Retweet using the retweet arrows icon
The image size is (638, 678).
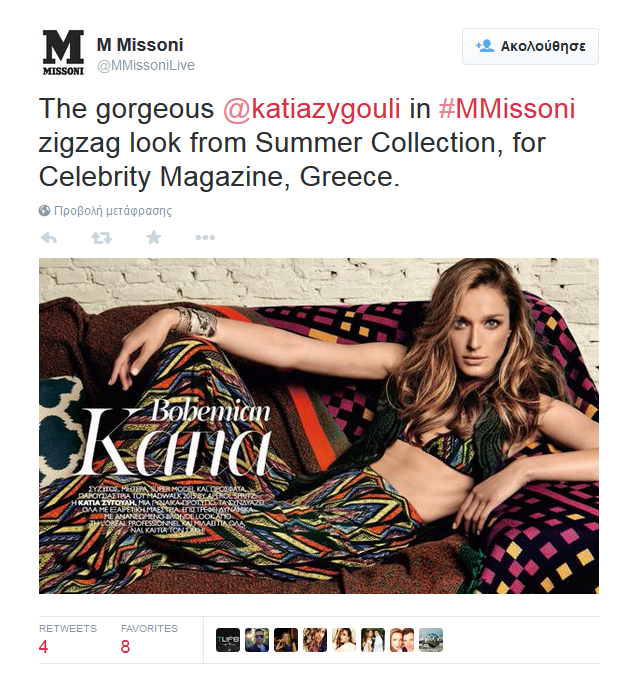102,237
